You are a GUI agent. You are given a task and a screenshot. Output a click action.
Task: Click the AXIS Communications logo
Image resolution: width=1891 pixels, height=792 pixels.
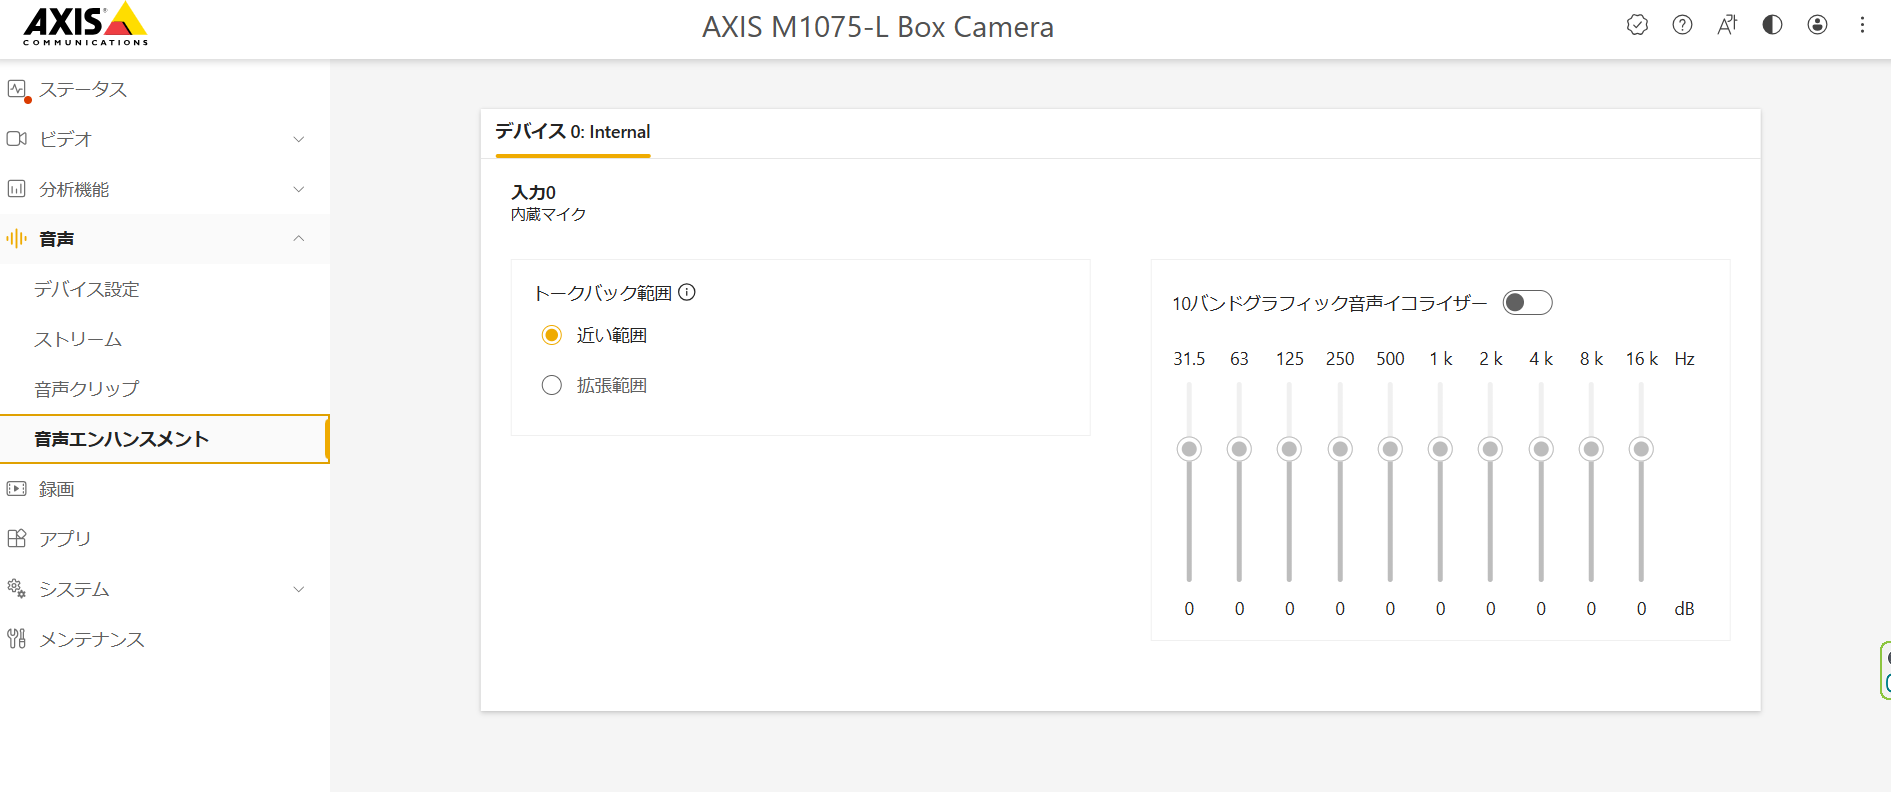pyautogui.click(x=86, y=24)
